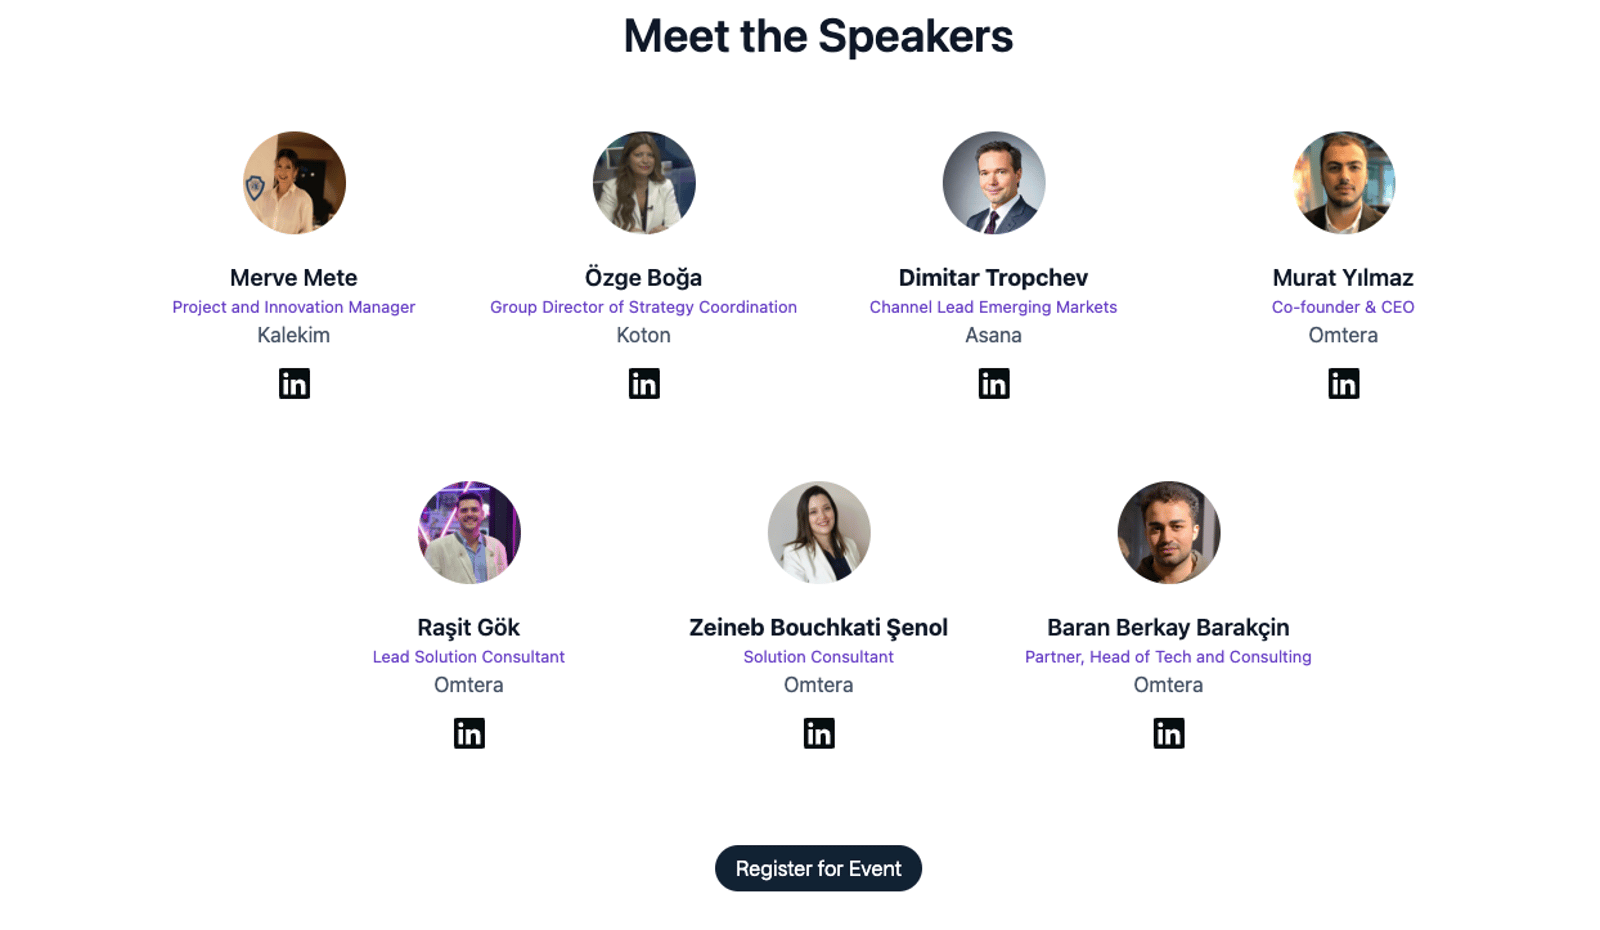Image resolution: width=1600 pixels, height=930 pixels.
Task: Click Group Director of Strategy Coordination text
Action: coord(643,307)
